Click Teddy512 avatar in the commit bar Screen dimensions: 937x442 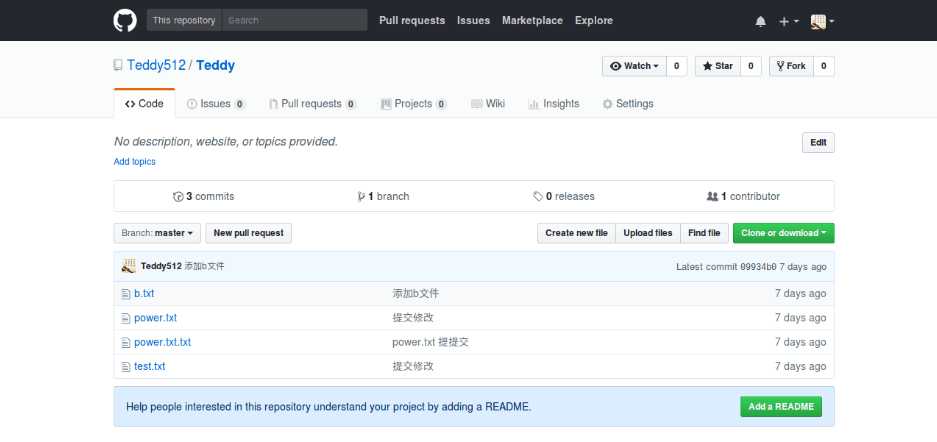(128, 266)
